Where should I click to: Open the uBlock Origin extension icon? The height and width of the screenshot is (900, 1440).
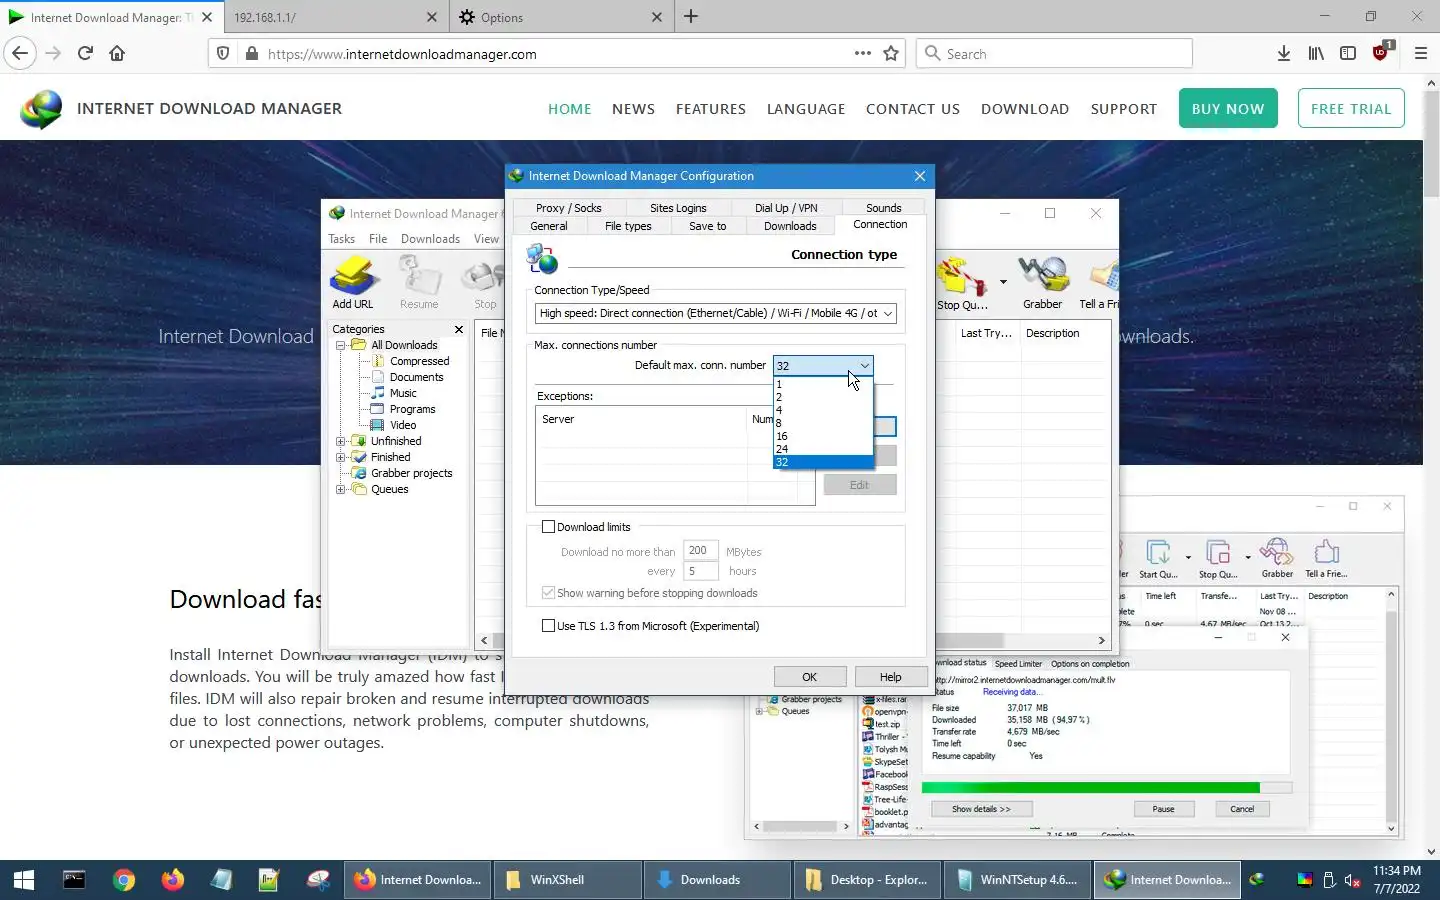pyautogui.click(x=1382, y=53)
